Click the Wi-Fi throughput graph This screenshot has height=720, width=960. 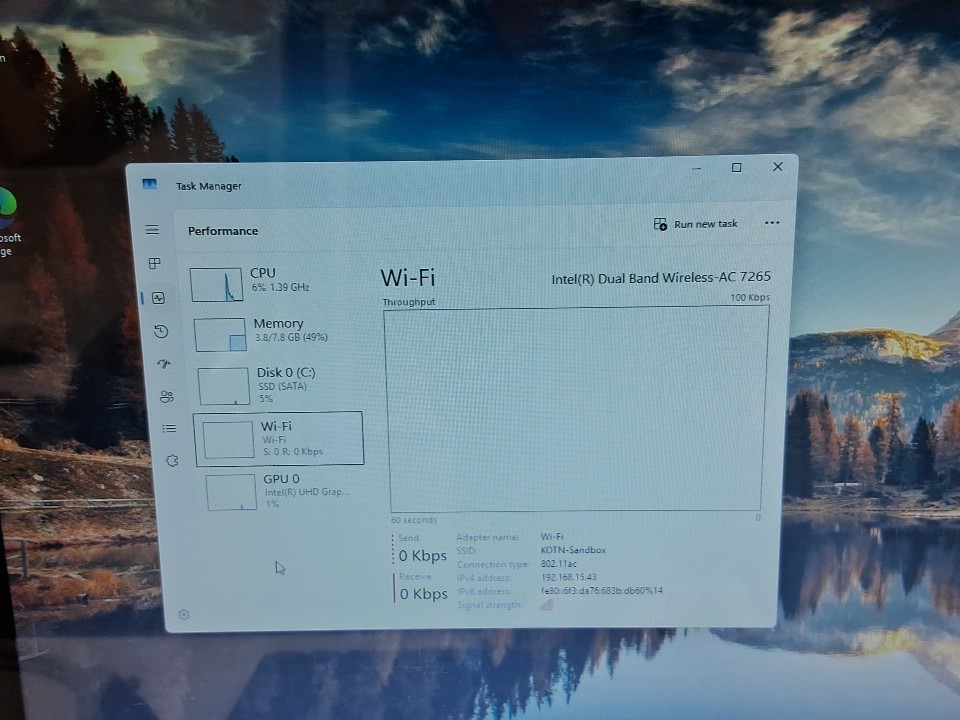tap(575, 408)
